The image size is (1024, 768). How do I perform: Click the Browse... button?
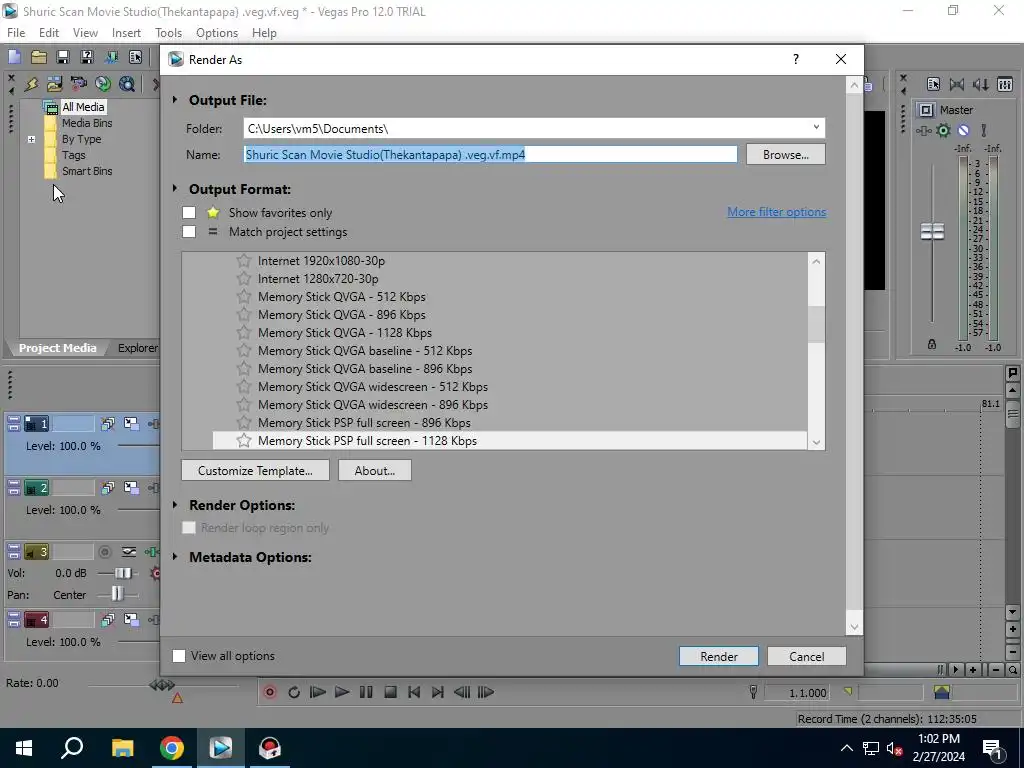786,155
